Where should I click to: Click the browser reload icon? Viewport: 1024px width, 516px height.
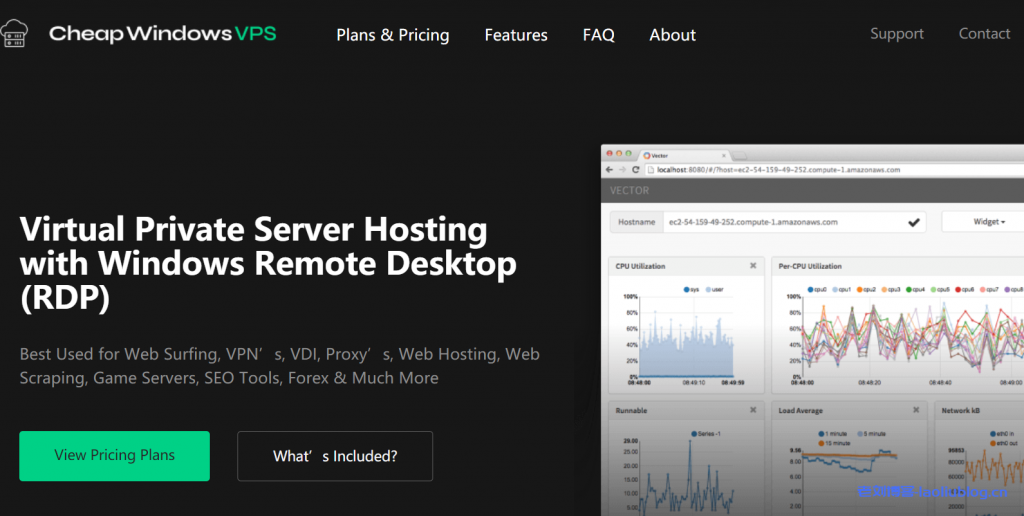point(636,170)
